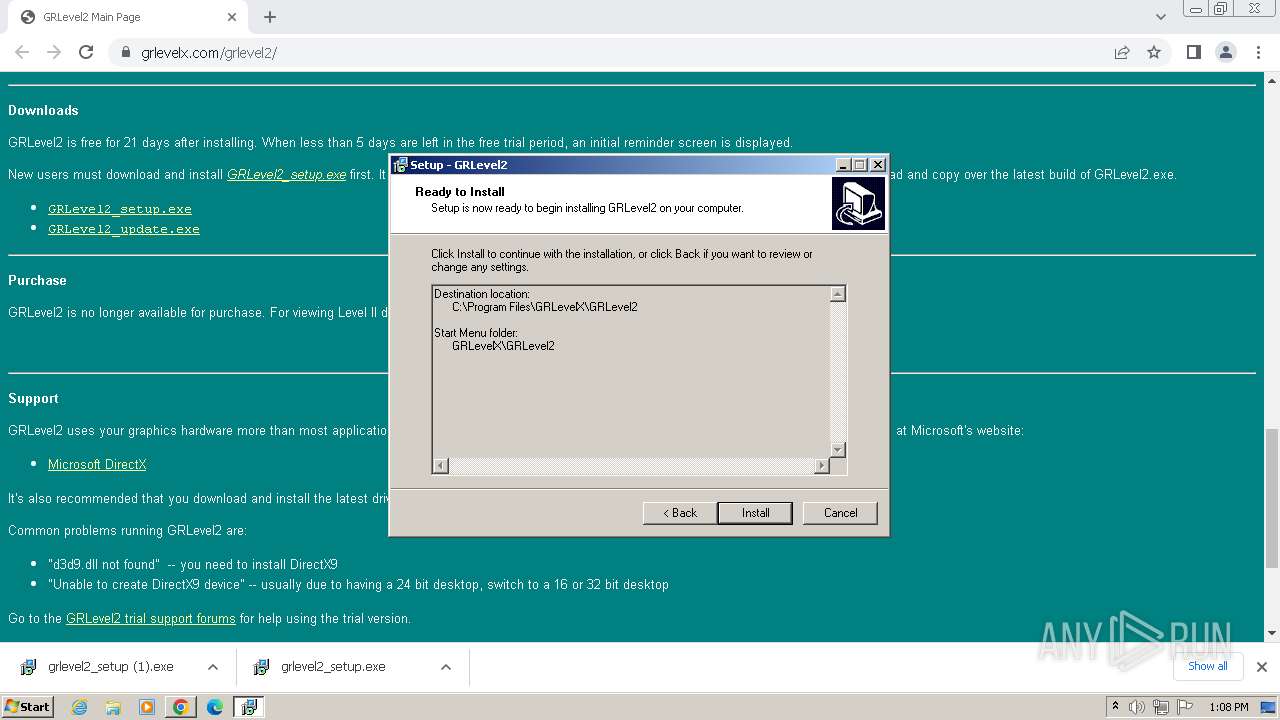Open tab search dropdown arrow
1280x720 pixels.
[1161, 17]
